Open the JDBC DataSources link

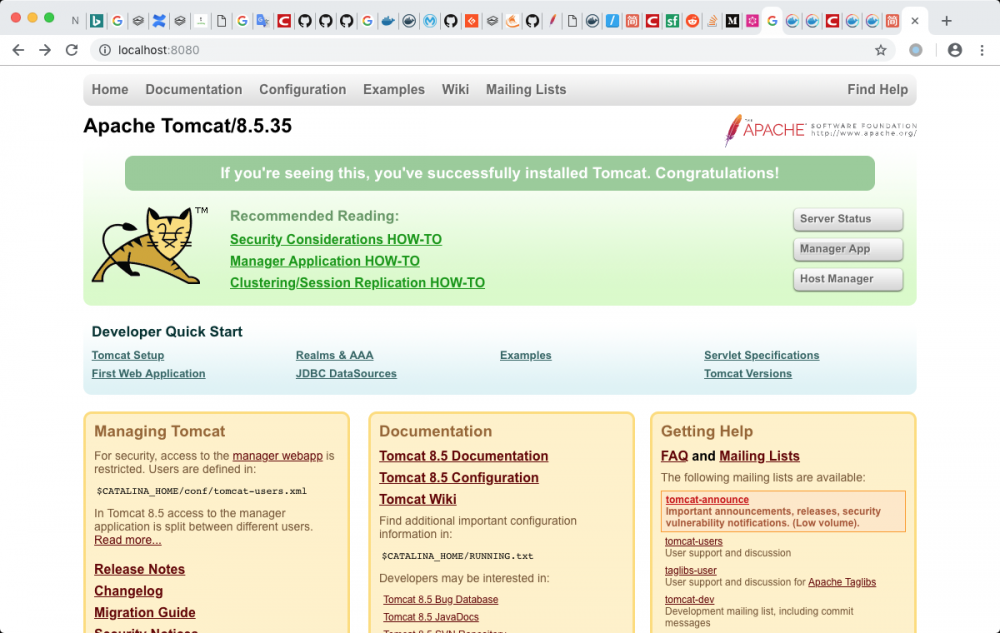pos(346,374)
